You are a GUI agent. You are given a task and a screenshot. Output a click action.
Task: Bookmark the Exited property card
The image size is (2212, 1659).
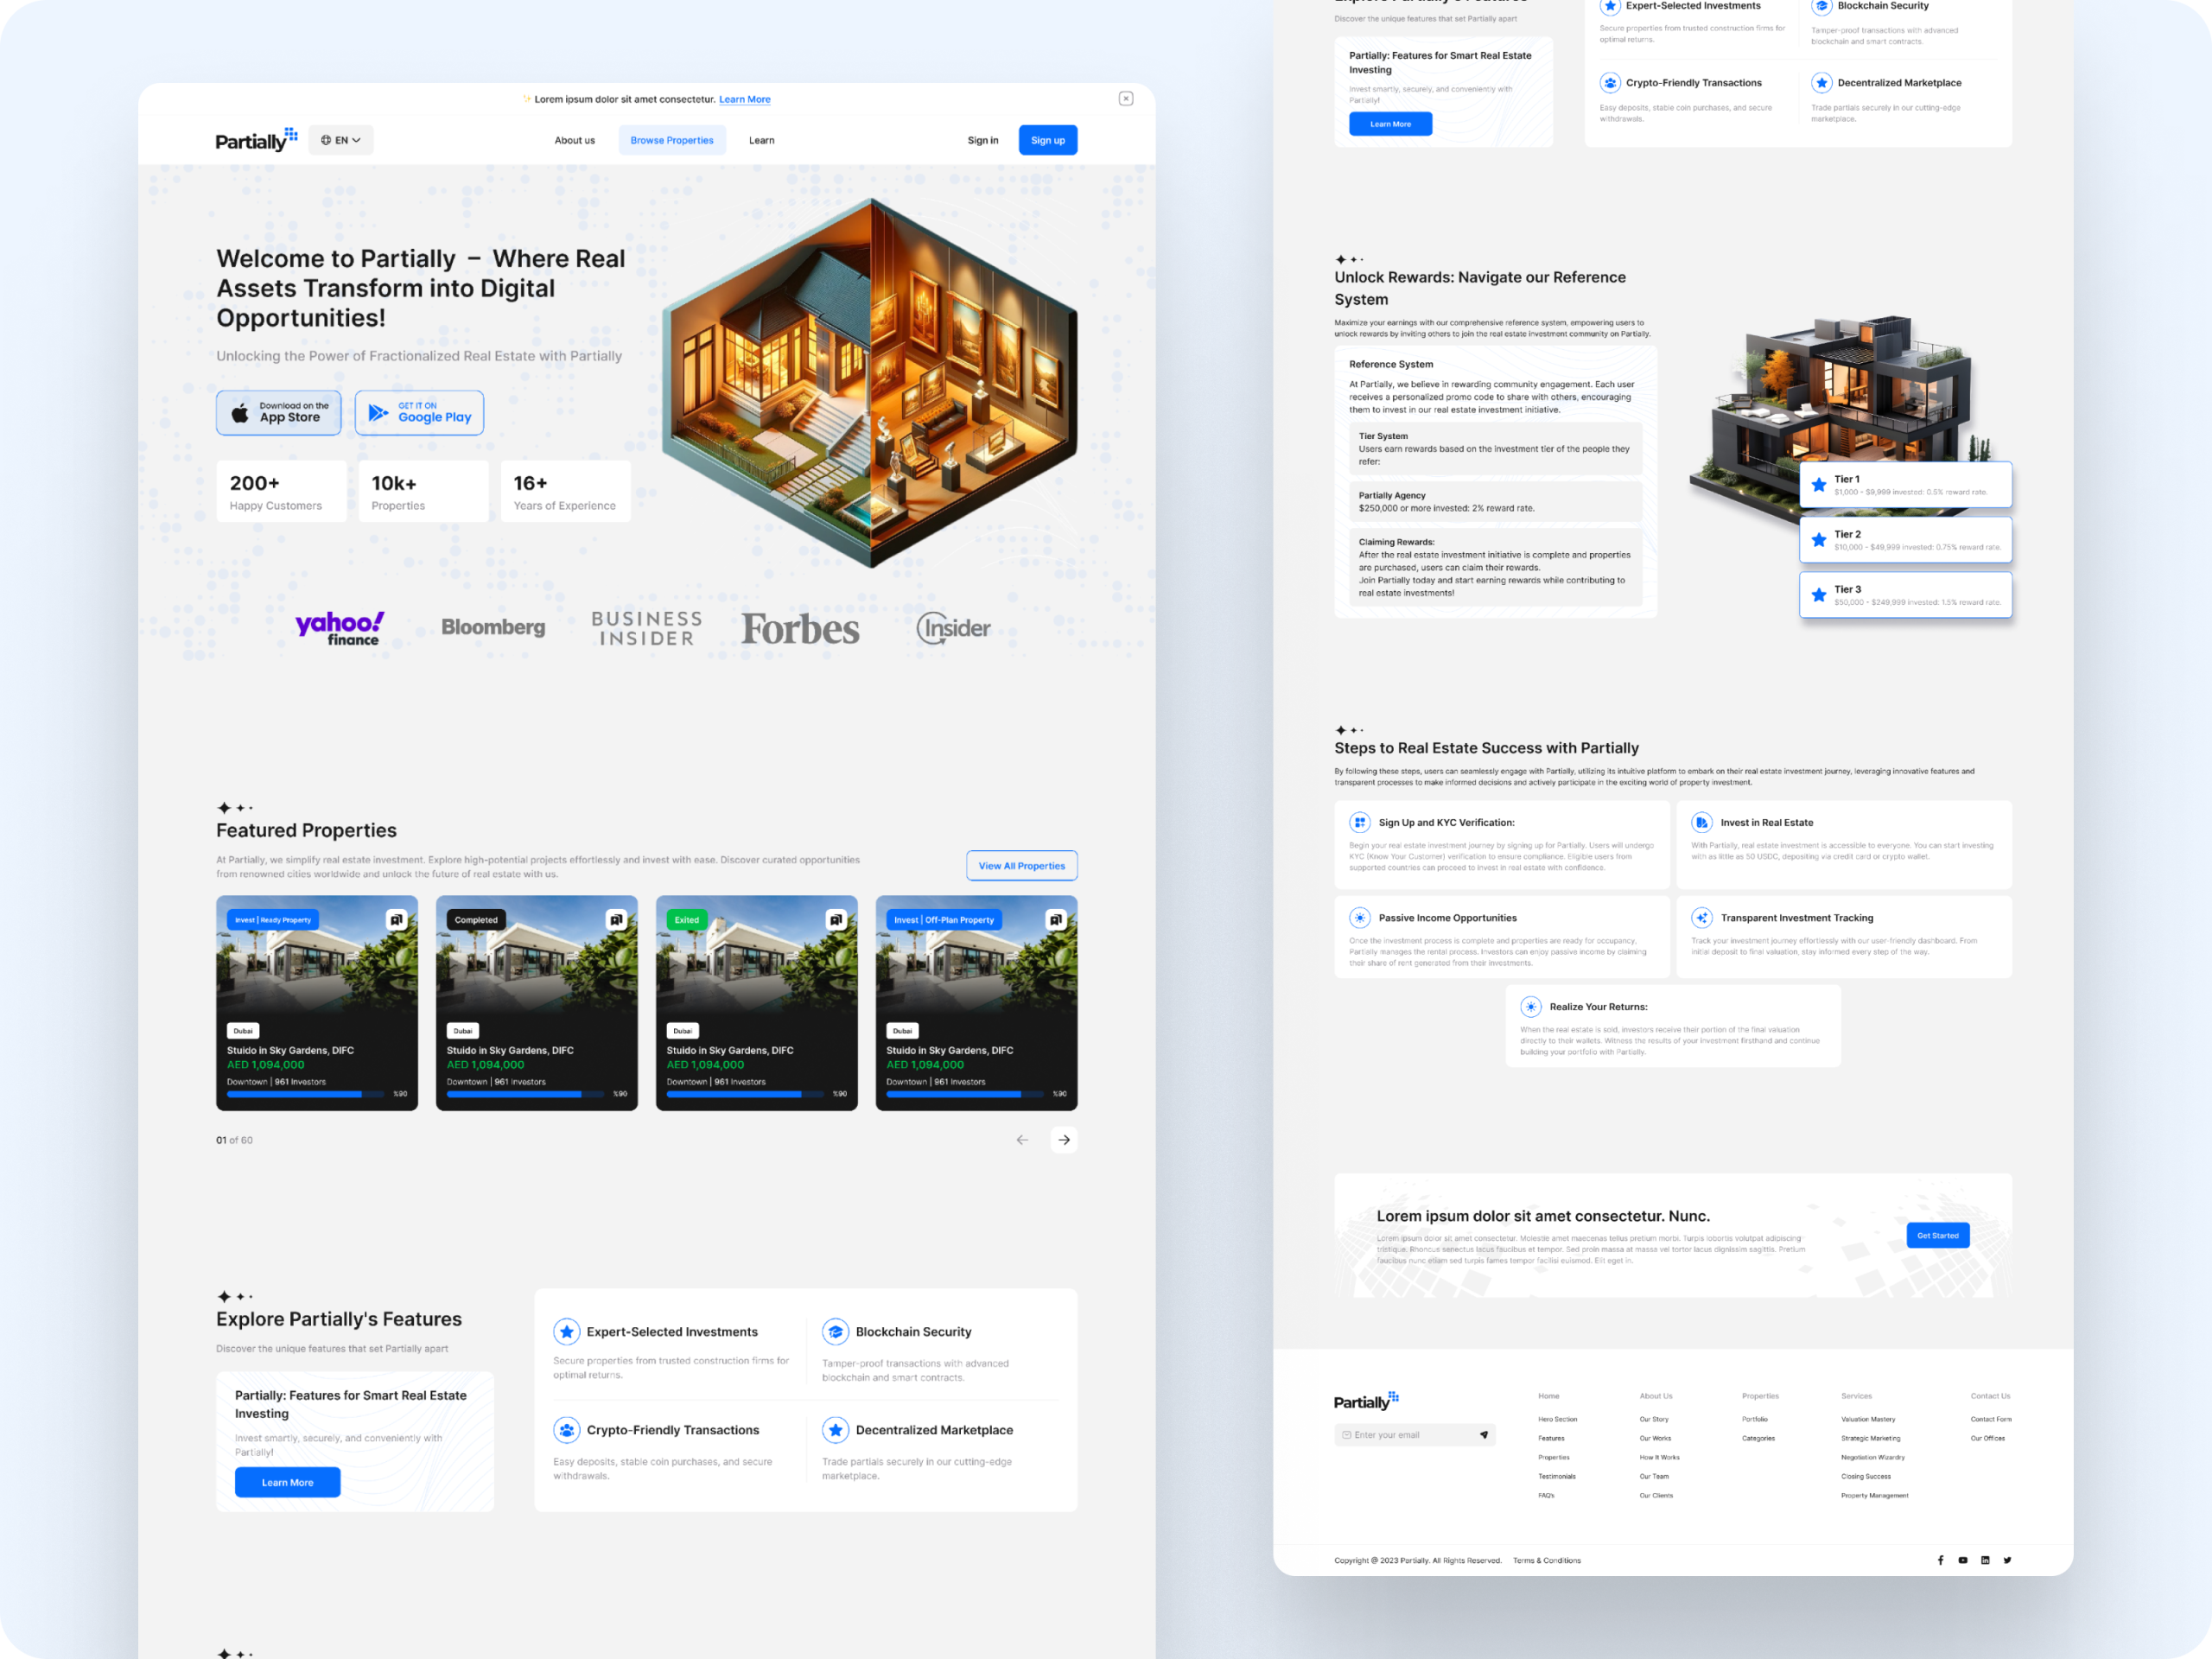point(837,919)
